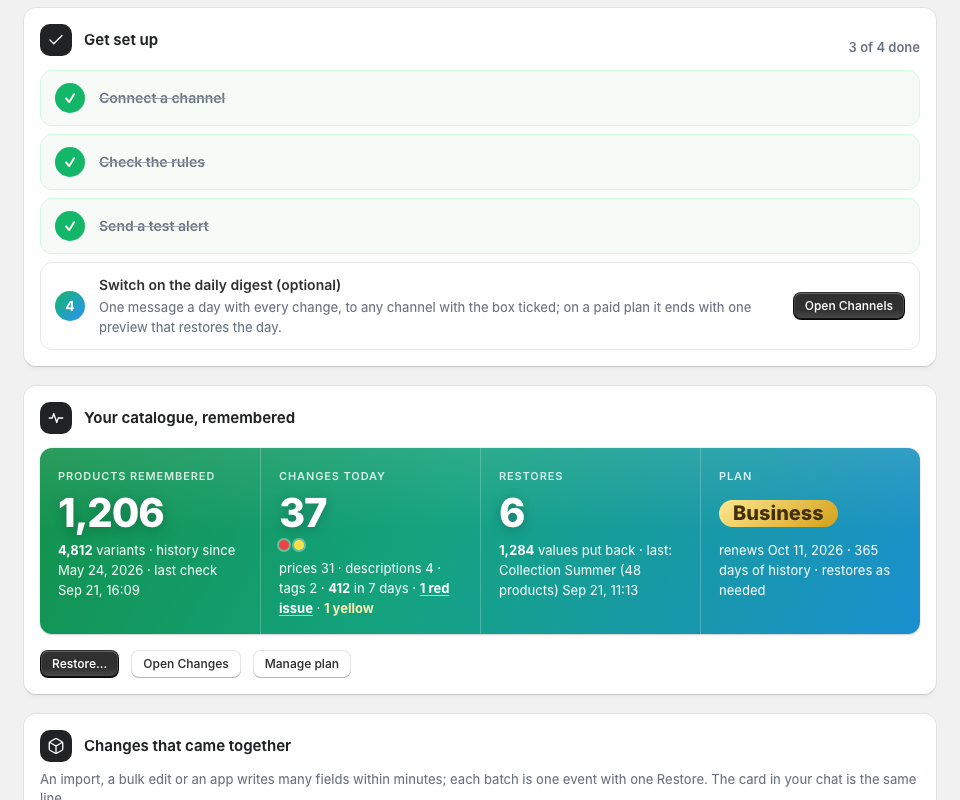
Task: Click the cube icon beside Changes that came together
Action: coord(56,746)
